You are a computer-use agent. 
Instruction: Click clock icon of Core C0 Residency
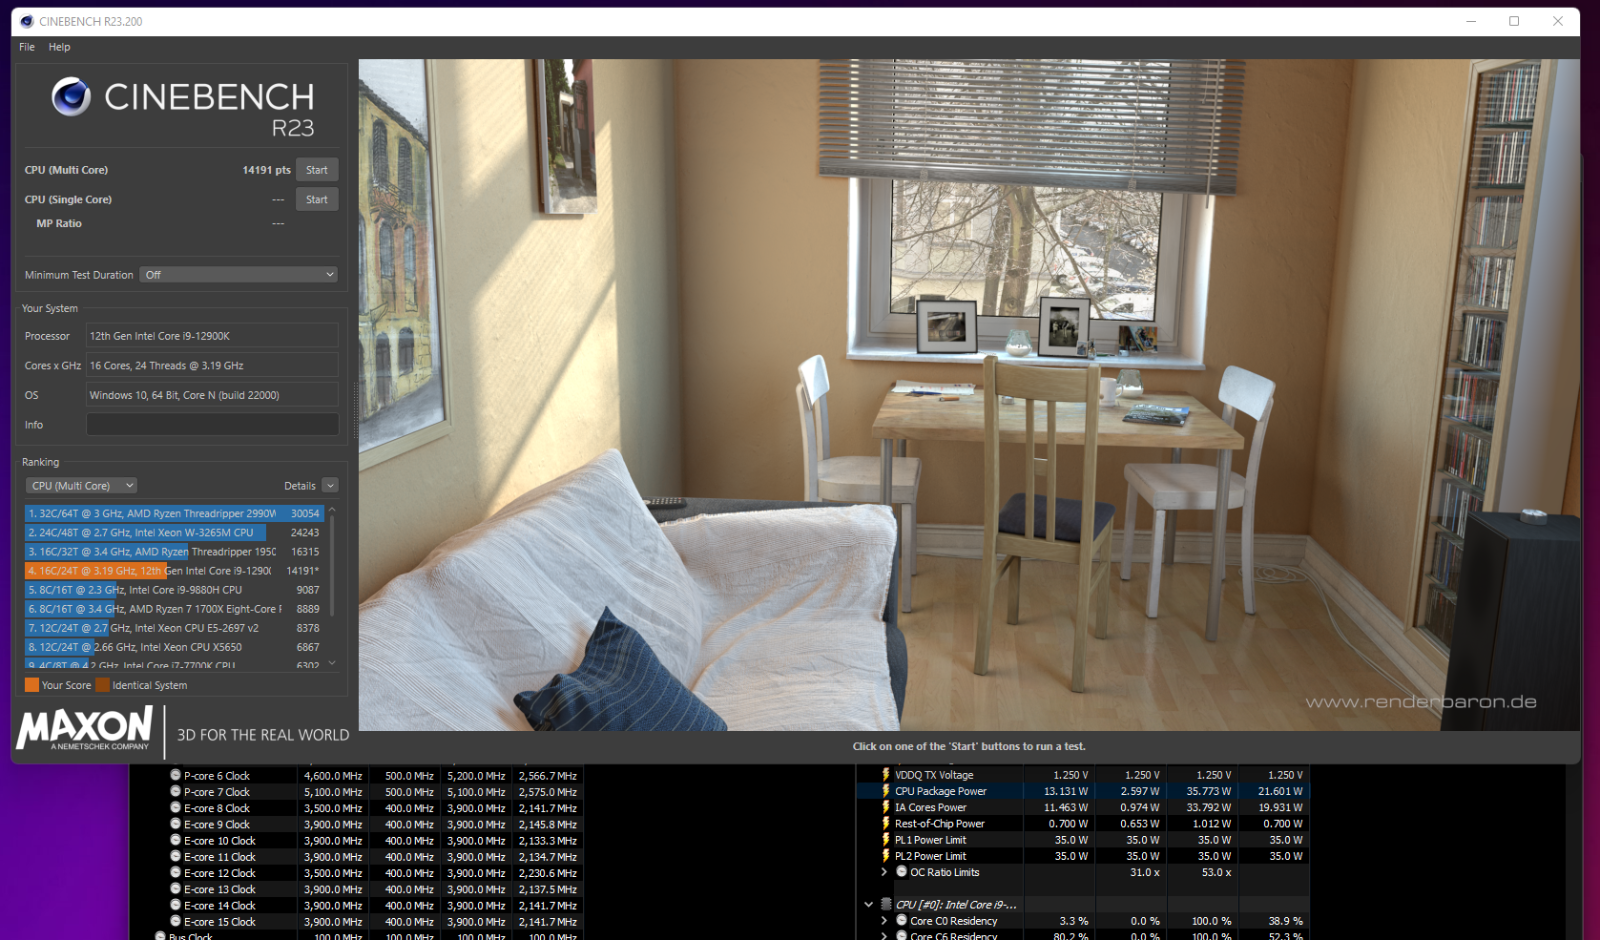click(x=901, y=920)
